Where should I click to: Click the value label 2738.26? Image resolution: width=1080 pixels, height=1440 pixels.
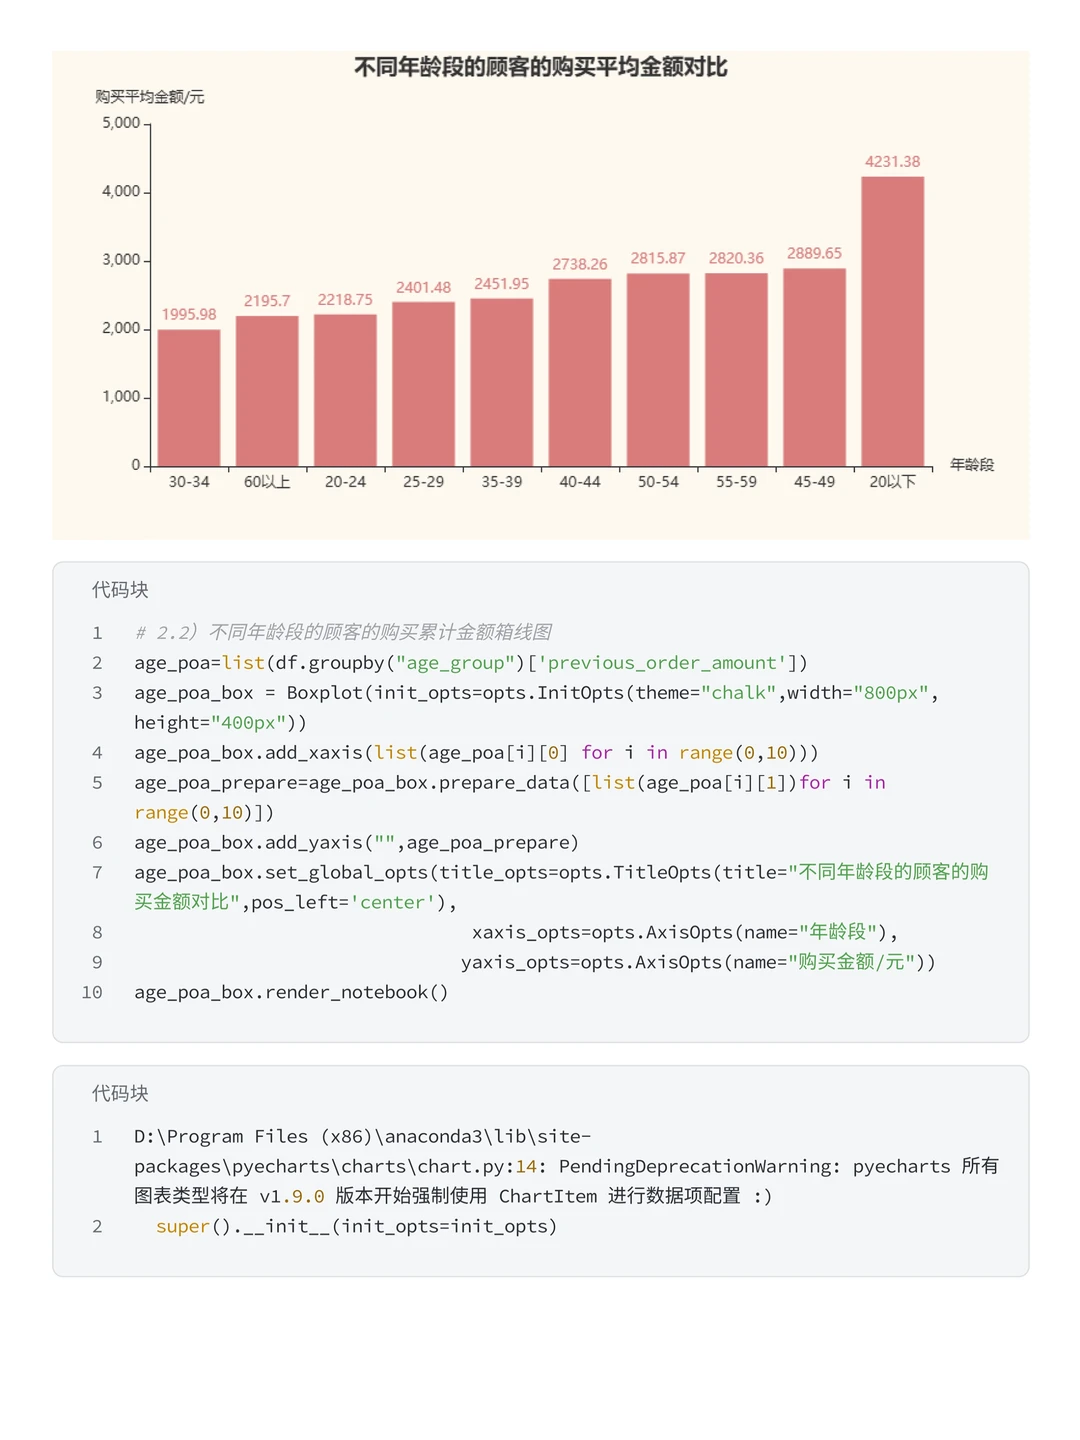click(580, 264)
